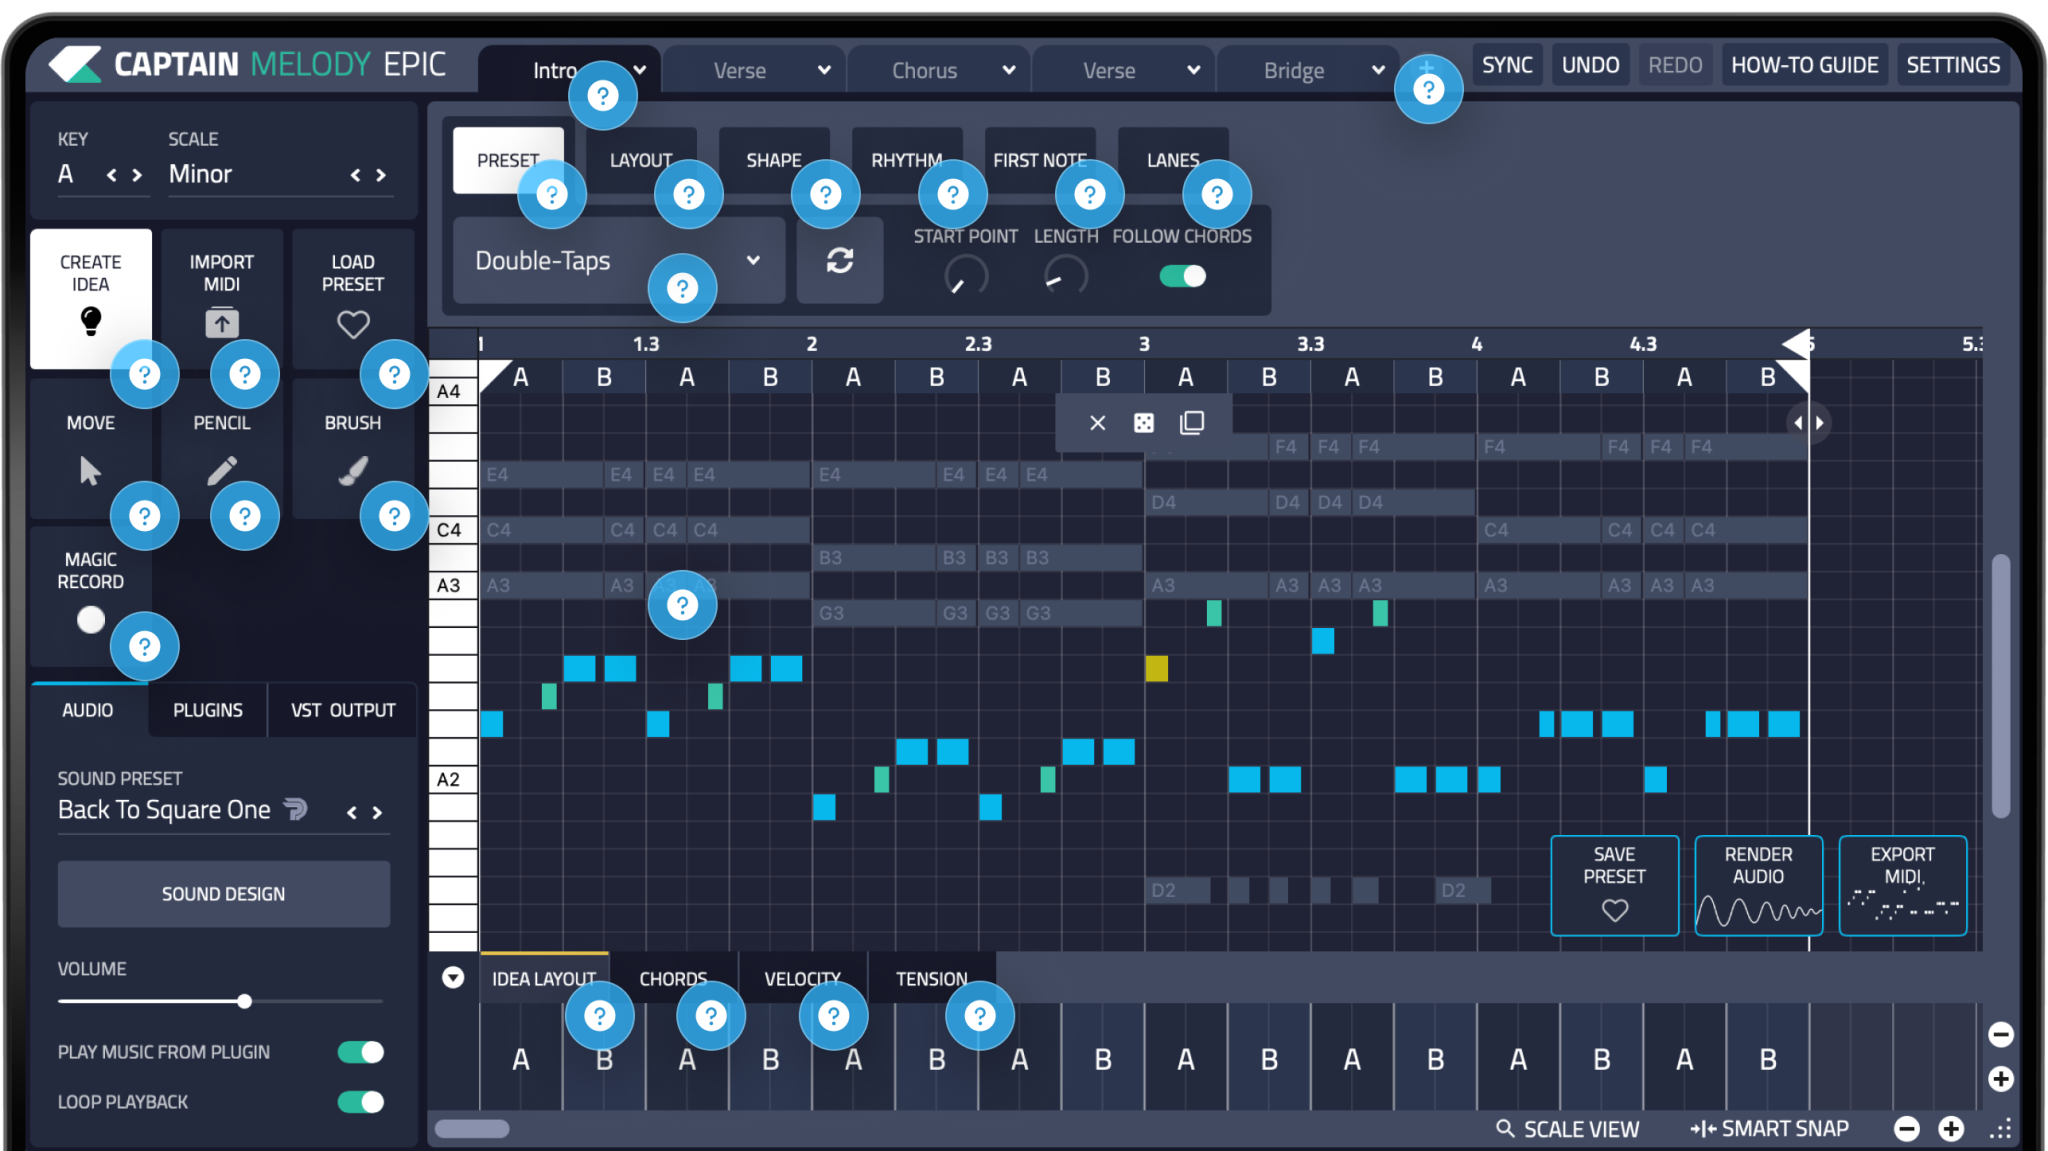
Task: Click the Sound Design button
Action: (224, 894)
